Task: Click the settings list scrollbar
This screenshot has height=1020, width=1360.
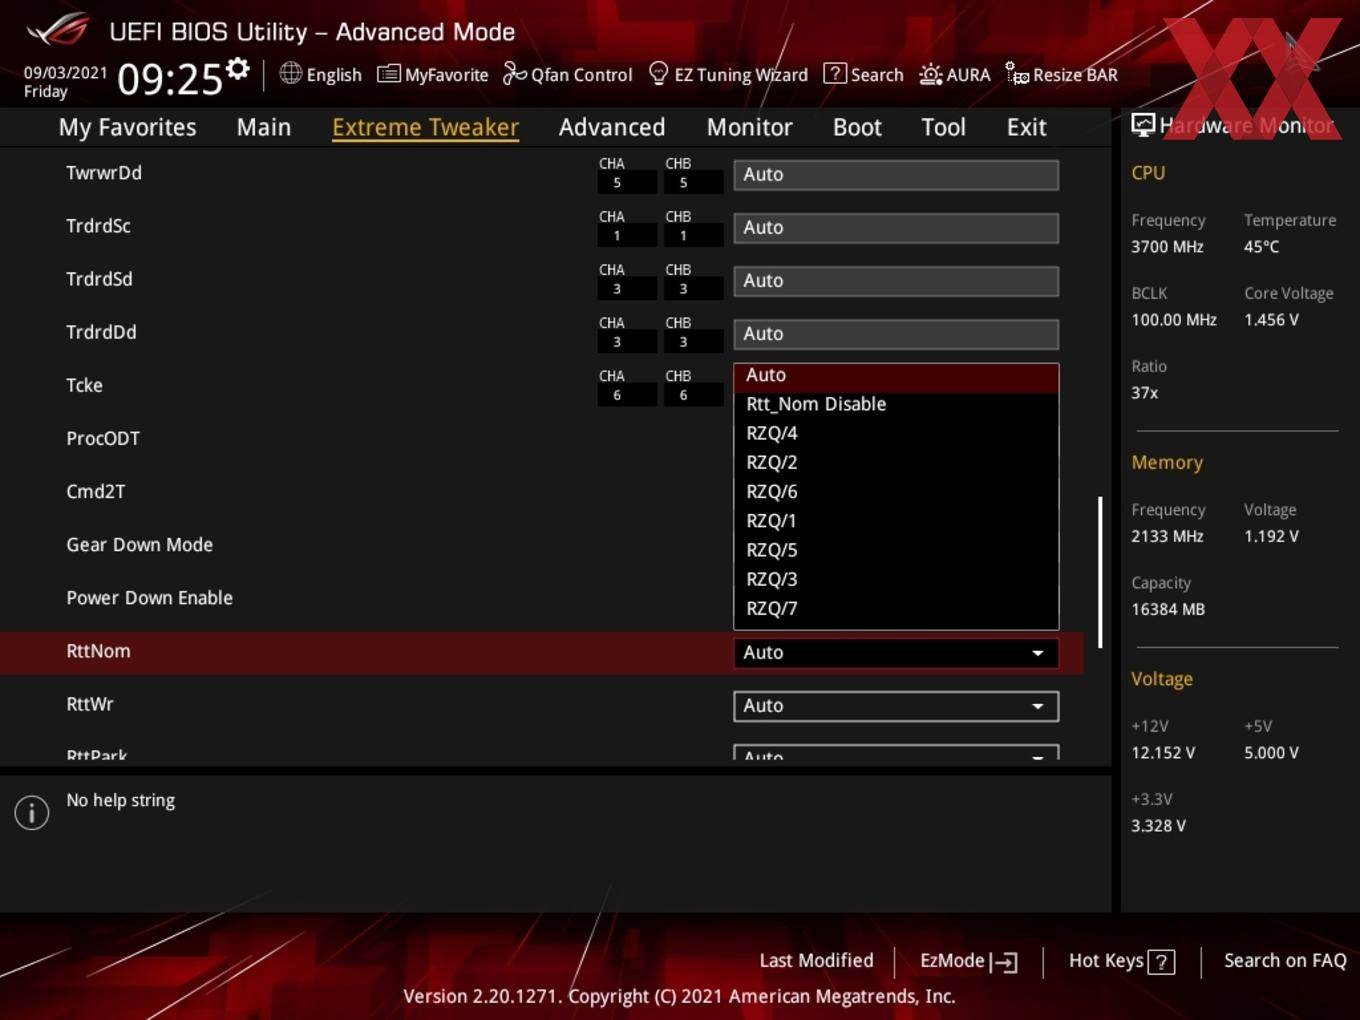Action: 1100,572
